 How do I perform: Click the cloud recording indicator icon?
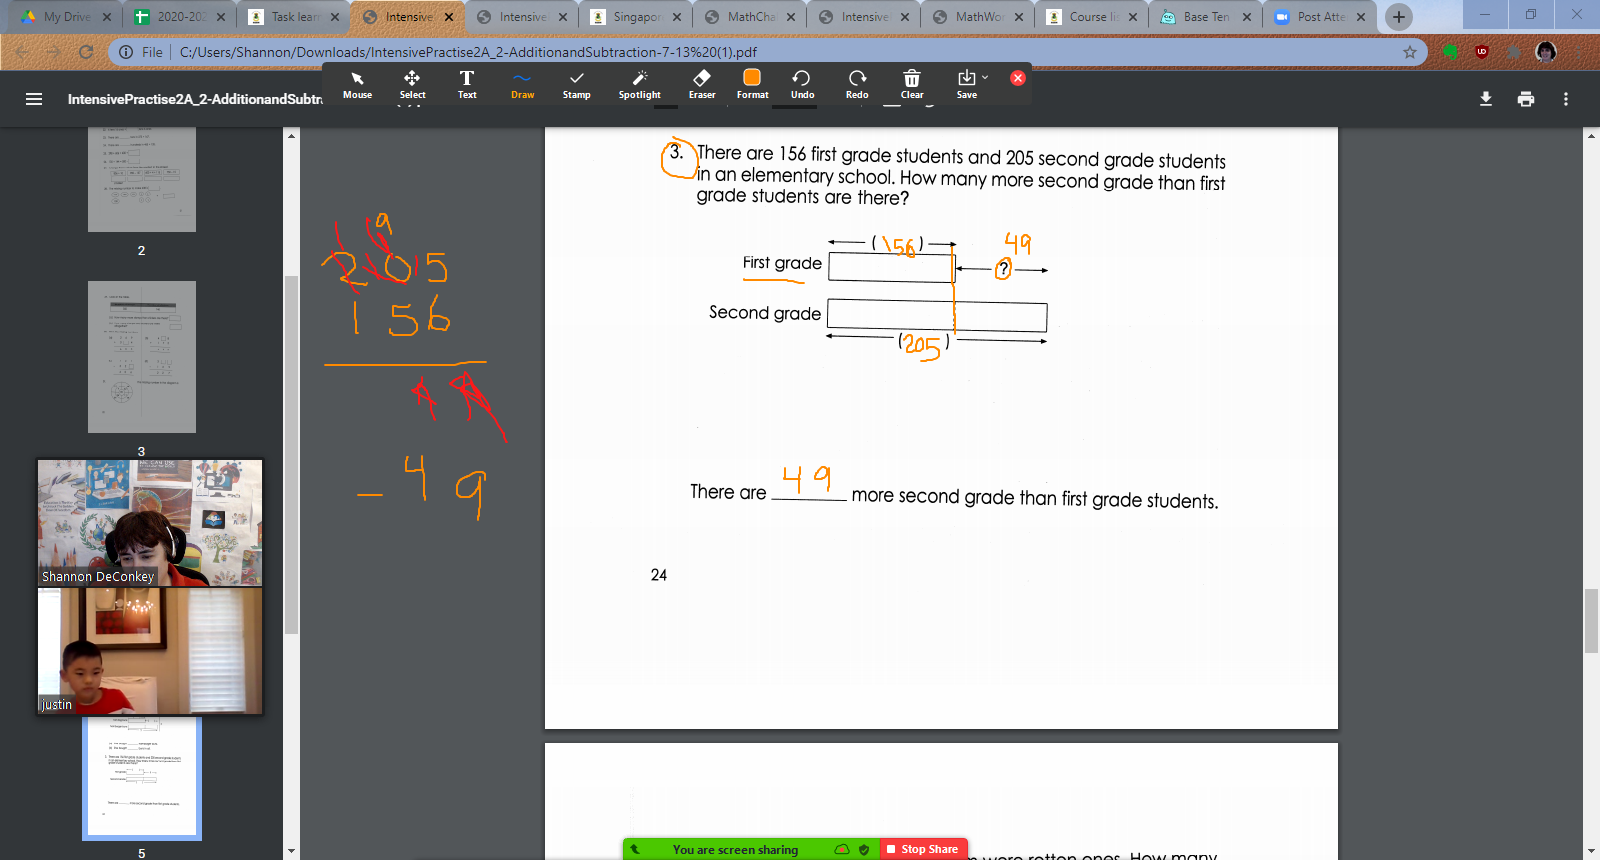(x=842, y=849)
